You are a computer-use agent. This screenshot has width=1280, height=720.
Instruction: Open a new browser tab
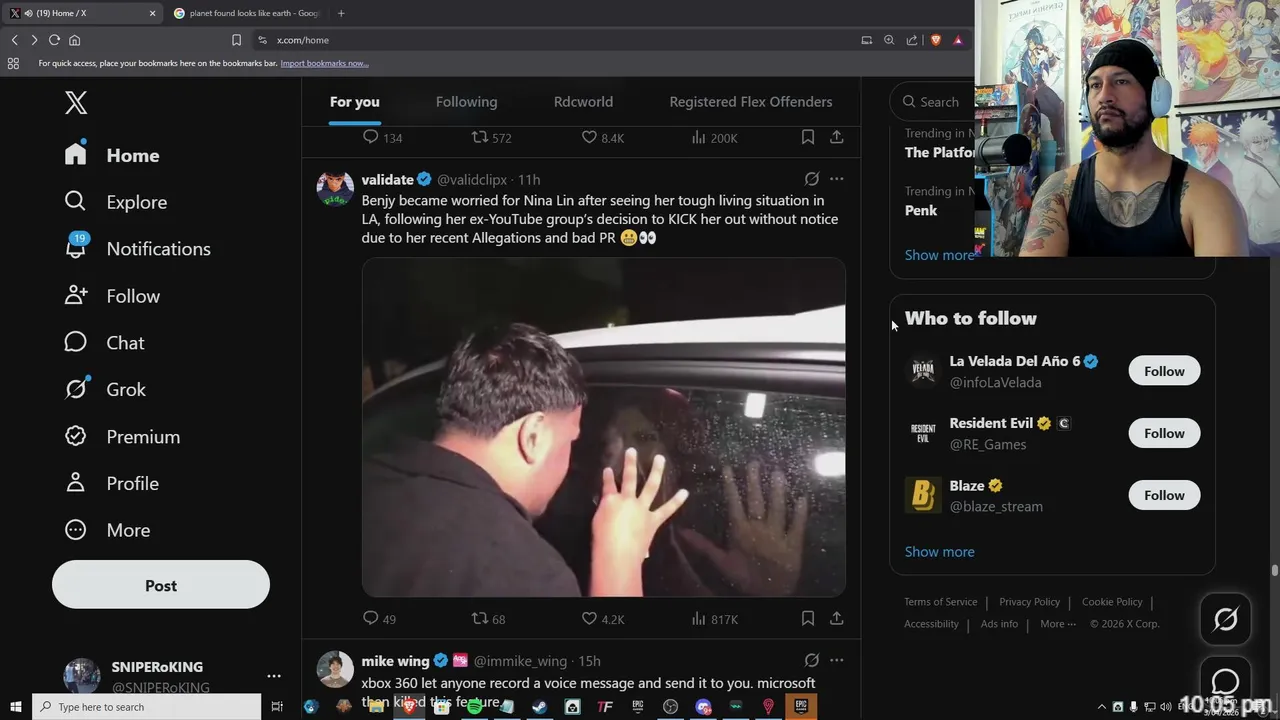pyautogui.click(x=341, y=13)
